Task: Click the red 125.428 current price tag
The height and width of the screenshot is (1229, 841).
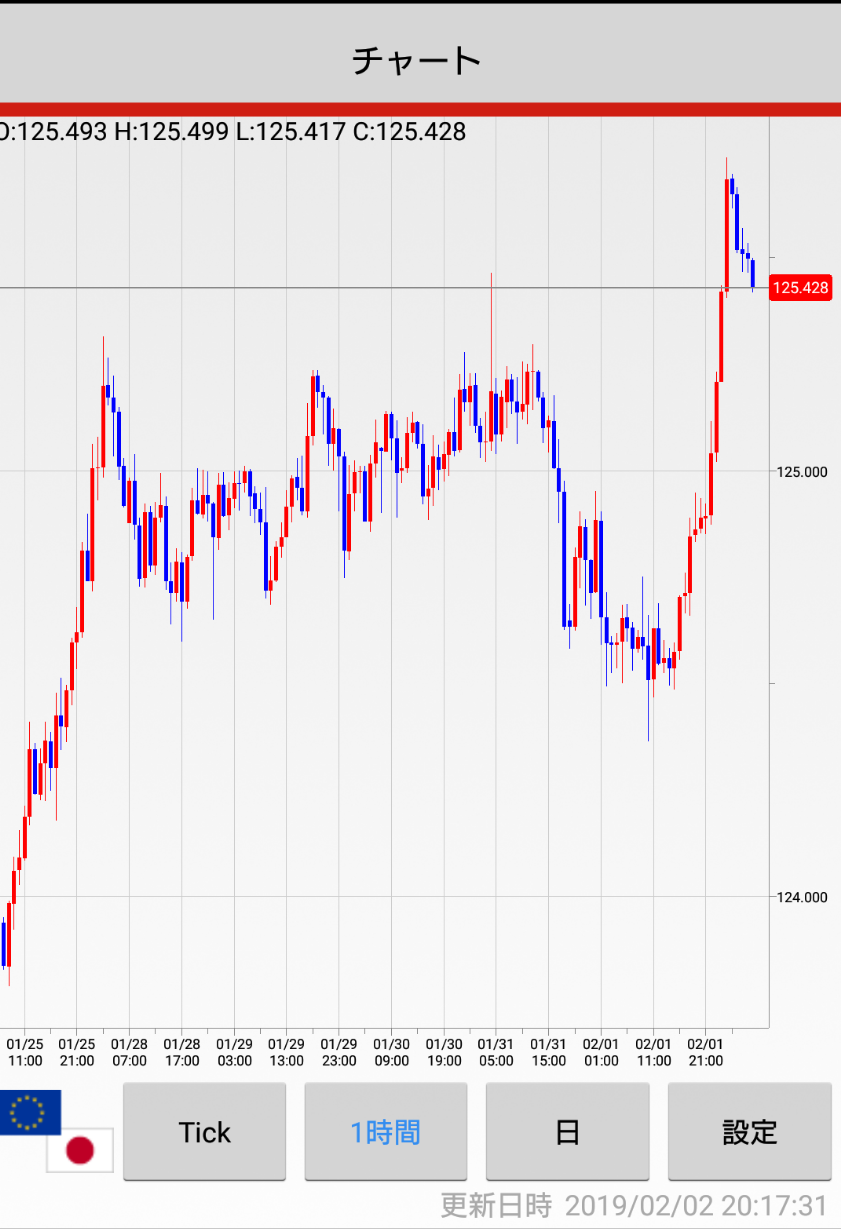Action: [x=800, y=288]
